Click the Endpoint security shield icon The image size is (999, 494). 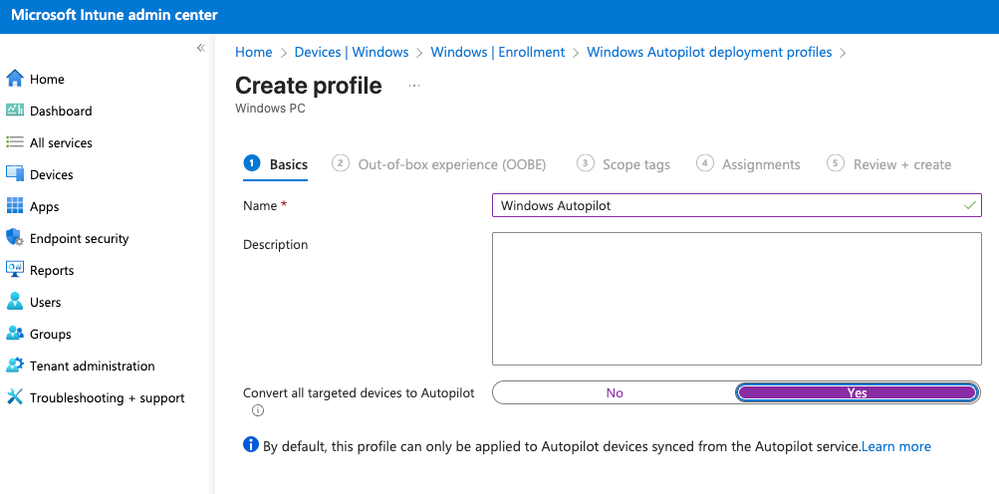[15, 238]
